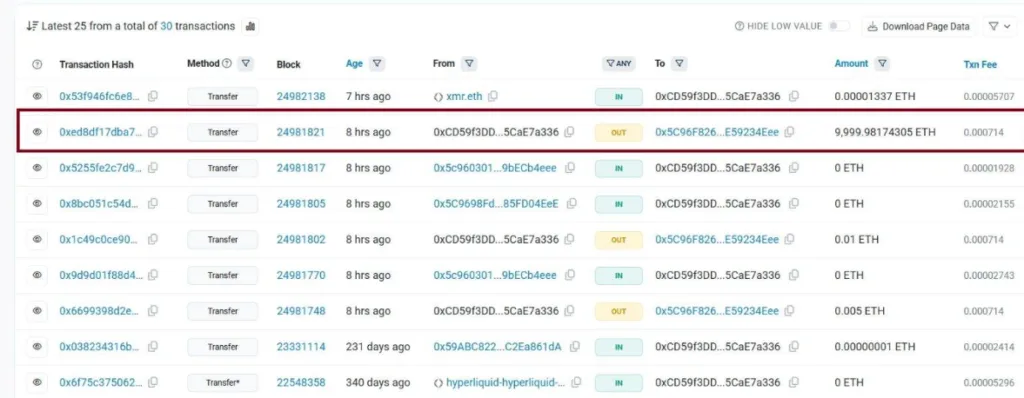
Task: Open block 24982138
Action: point(300,96)
